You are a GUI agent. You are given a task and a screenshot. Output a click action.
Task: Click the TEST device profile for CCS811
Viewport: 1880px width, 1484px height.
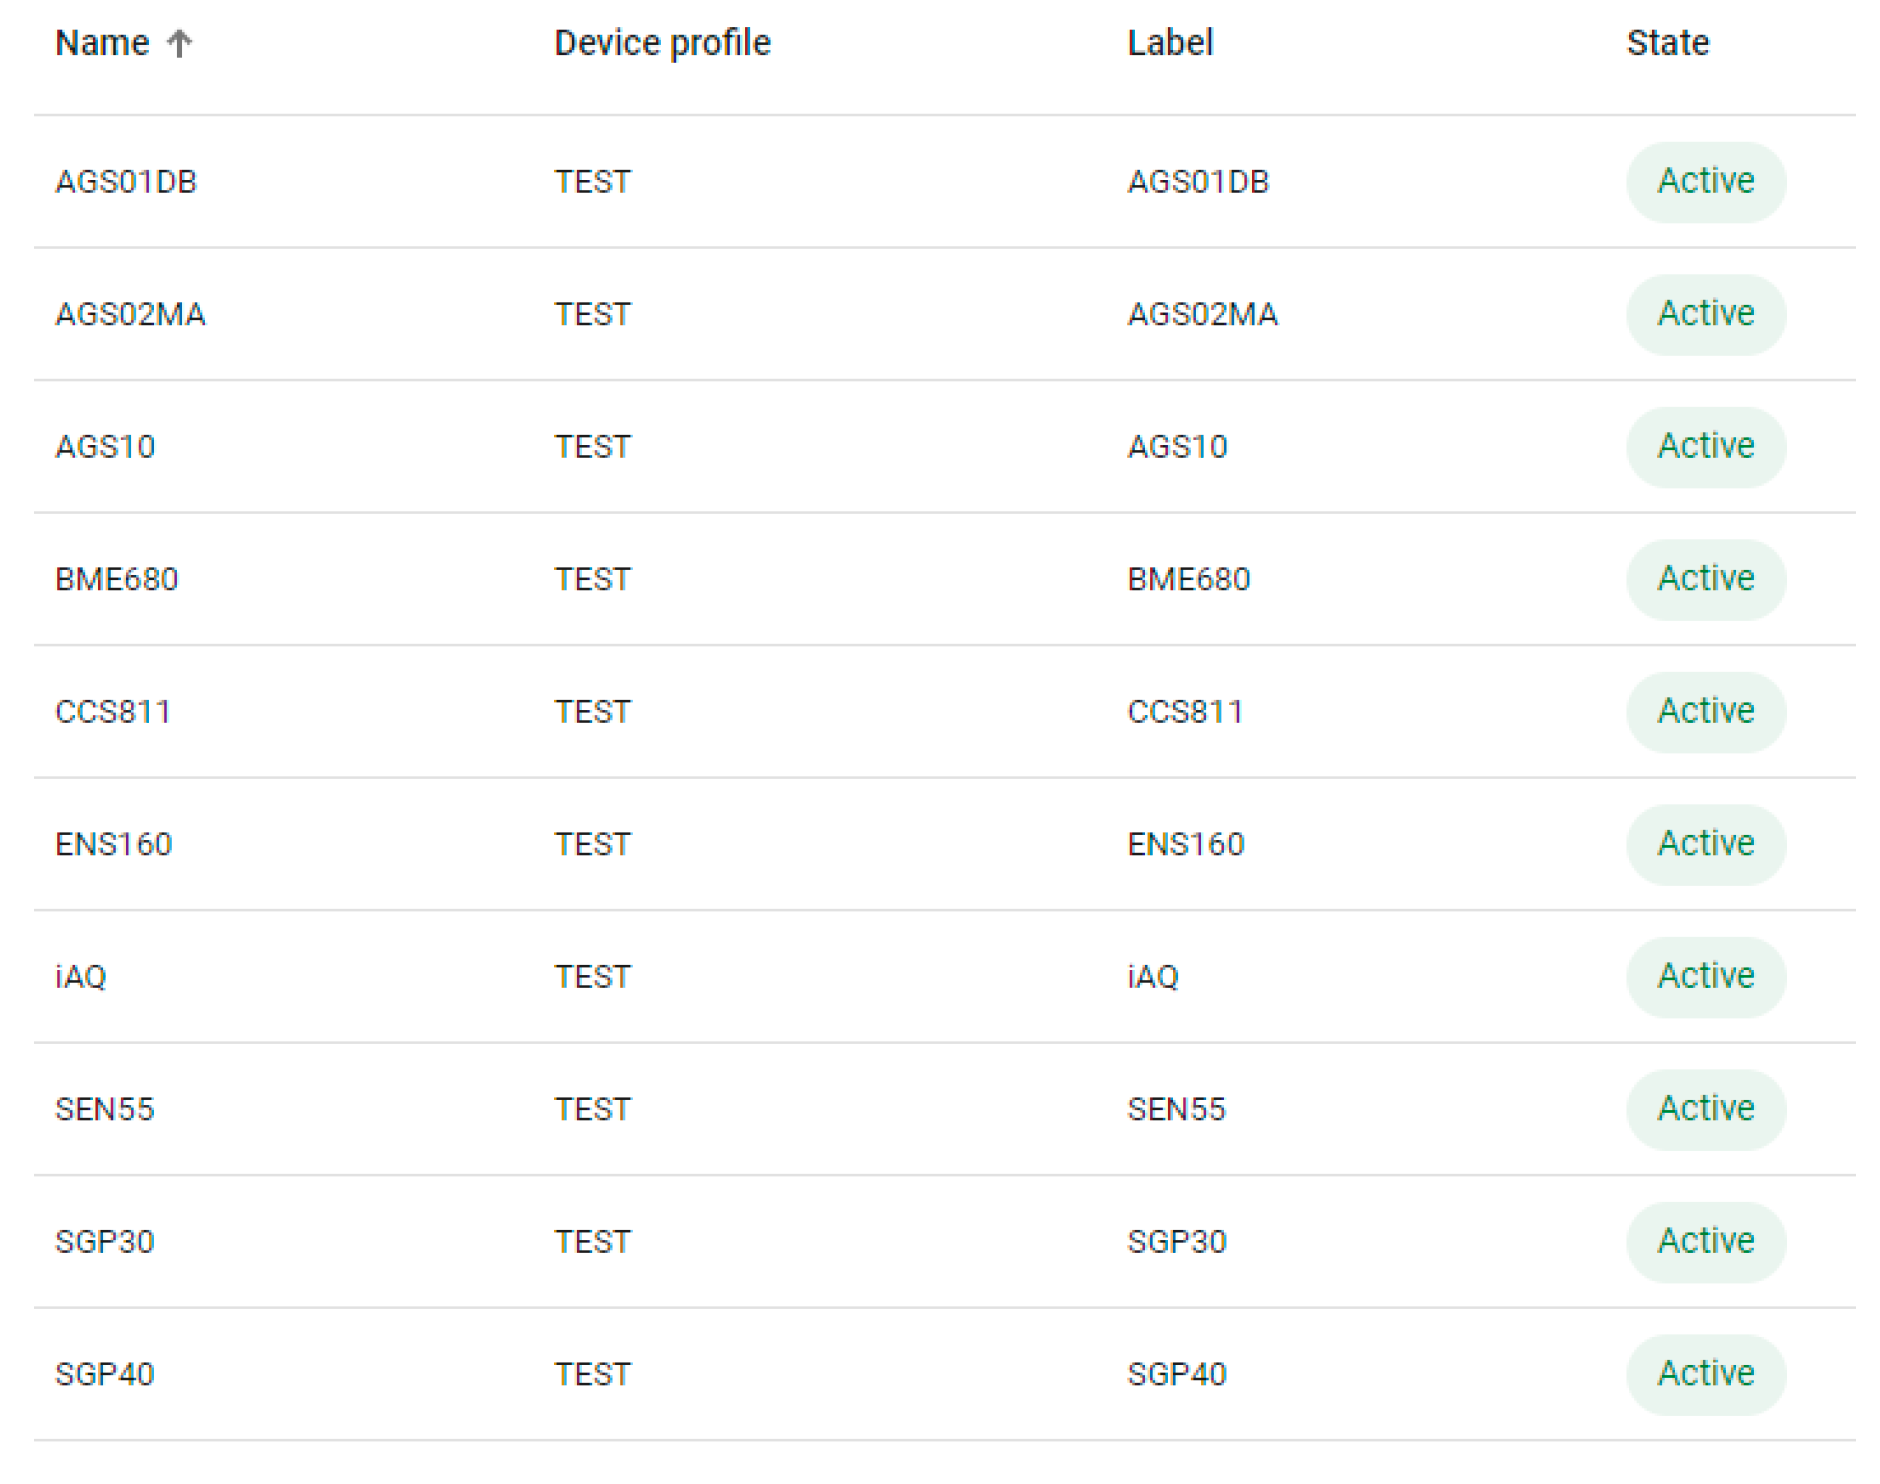click(592, 712)
